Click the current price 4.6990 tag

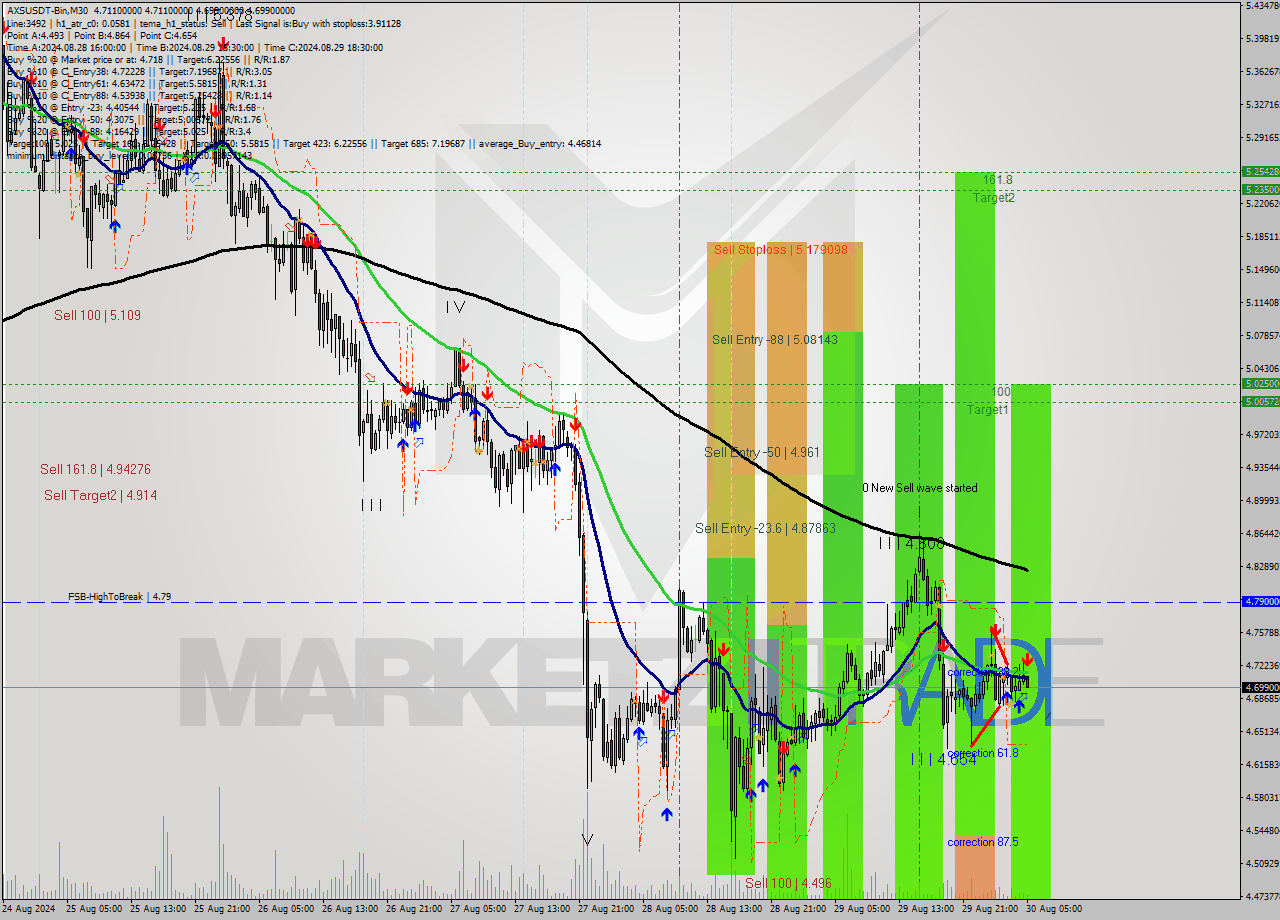(1260, 687)
